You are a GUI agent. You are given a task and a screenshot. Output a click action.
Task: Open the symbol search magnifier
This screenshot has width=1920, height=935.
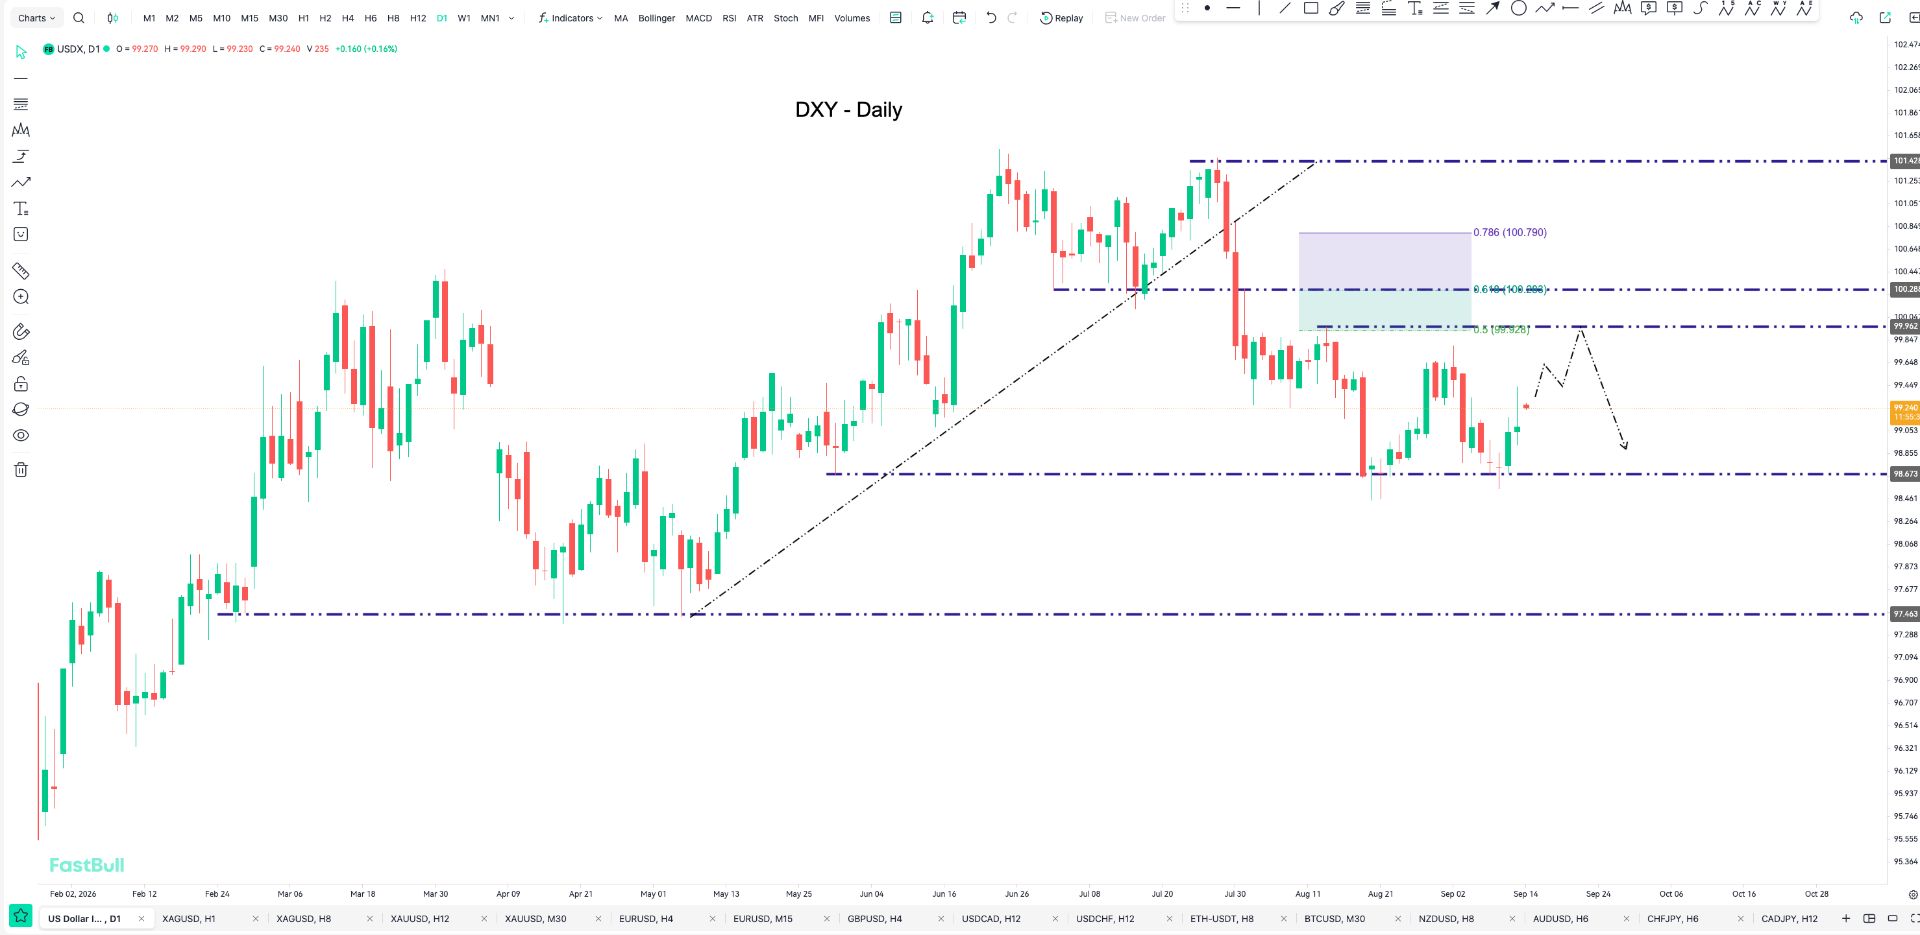click(79, 18)
